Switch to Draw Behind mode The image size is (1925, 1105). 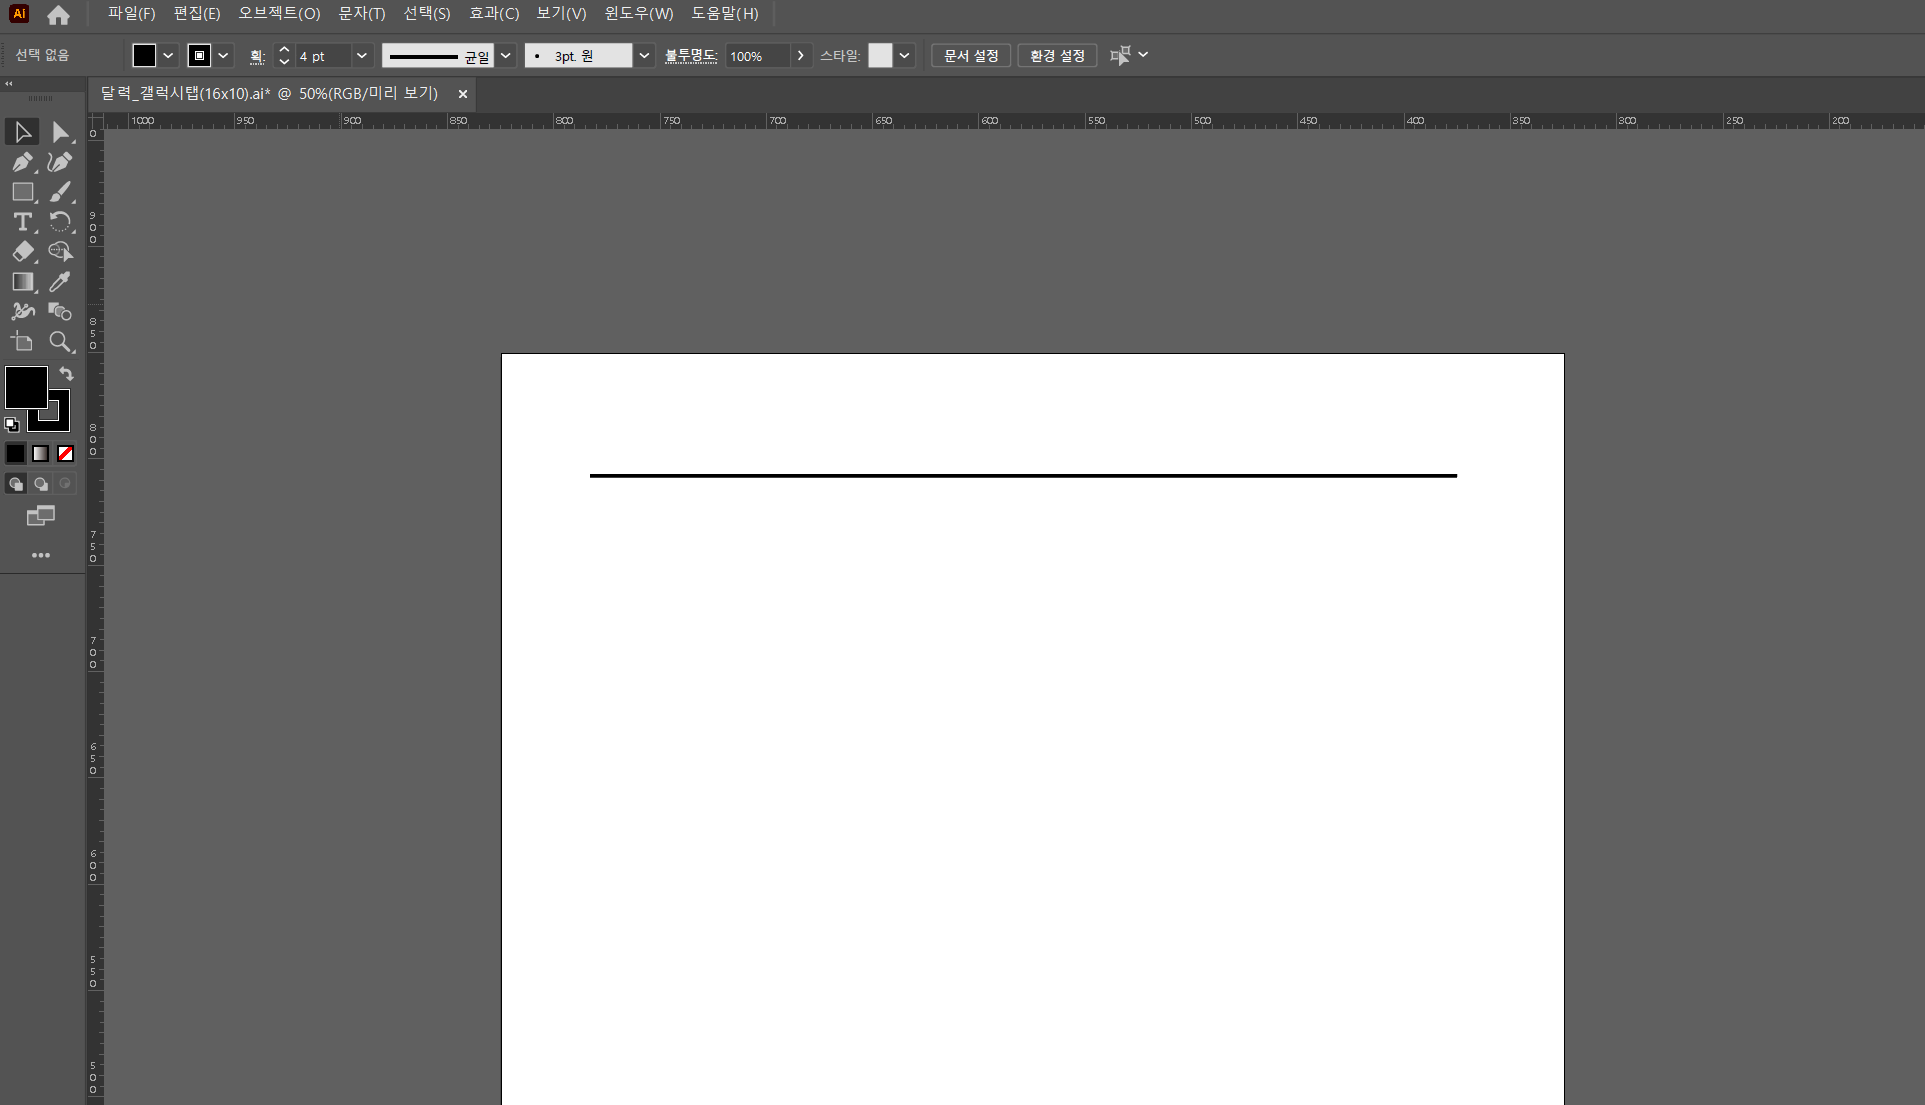click(41, 484)
